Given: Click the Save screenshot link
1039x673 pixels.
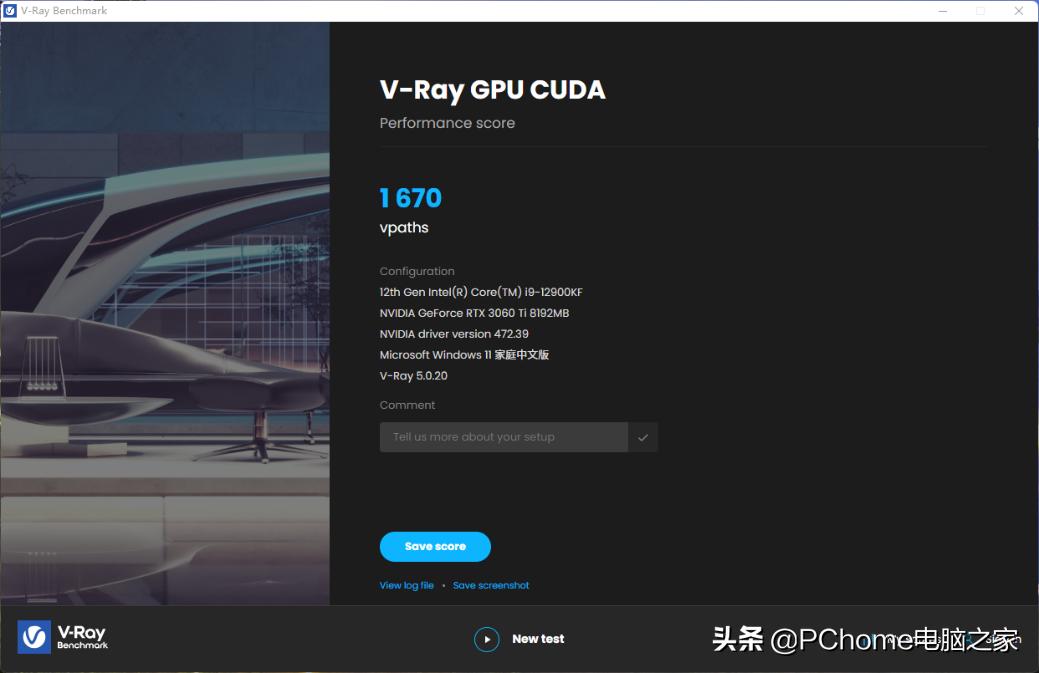Looking at the screenshot, I should (x=491, y=586).
